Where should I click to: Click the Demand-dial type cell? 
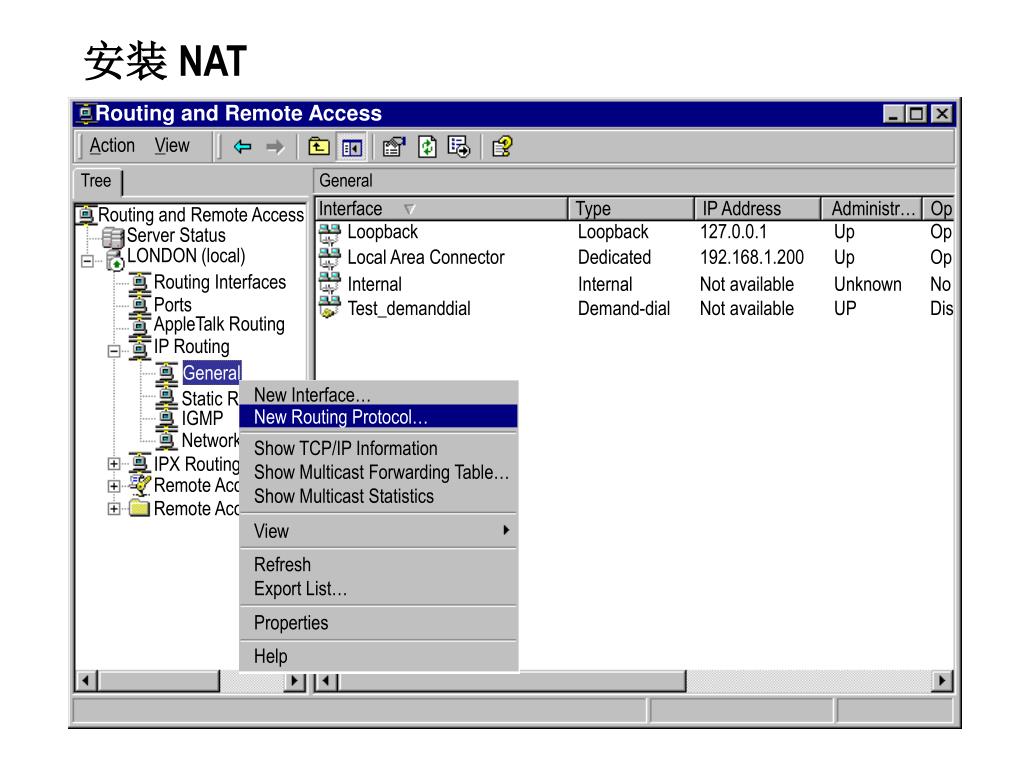pyautogui.click(x=624, y=308)
